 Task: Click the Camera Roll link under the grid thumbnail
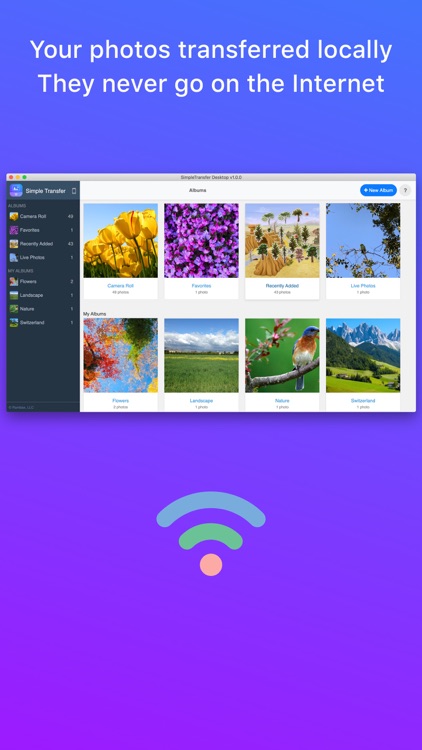[x=121, y=286]
